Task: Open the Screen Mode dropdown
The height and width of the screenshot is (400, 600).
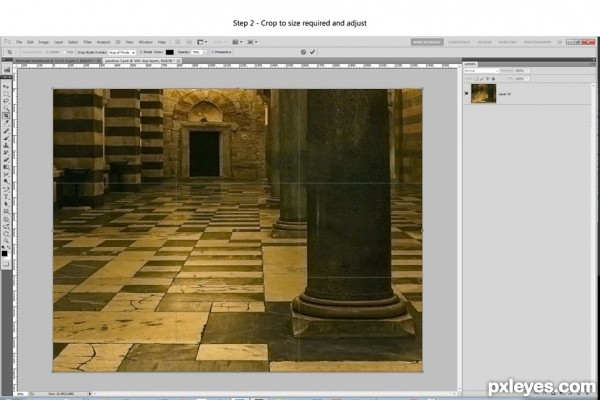Action: [x=252, y=42]
